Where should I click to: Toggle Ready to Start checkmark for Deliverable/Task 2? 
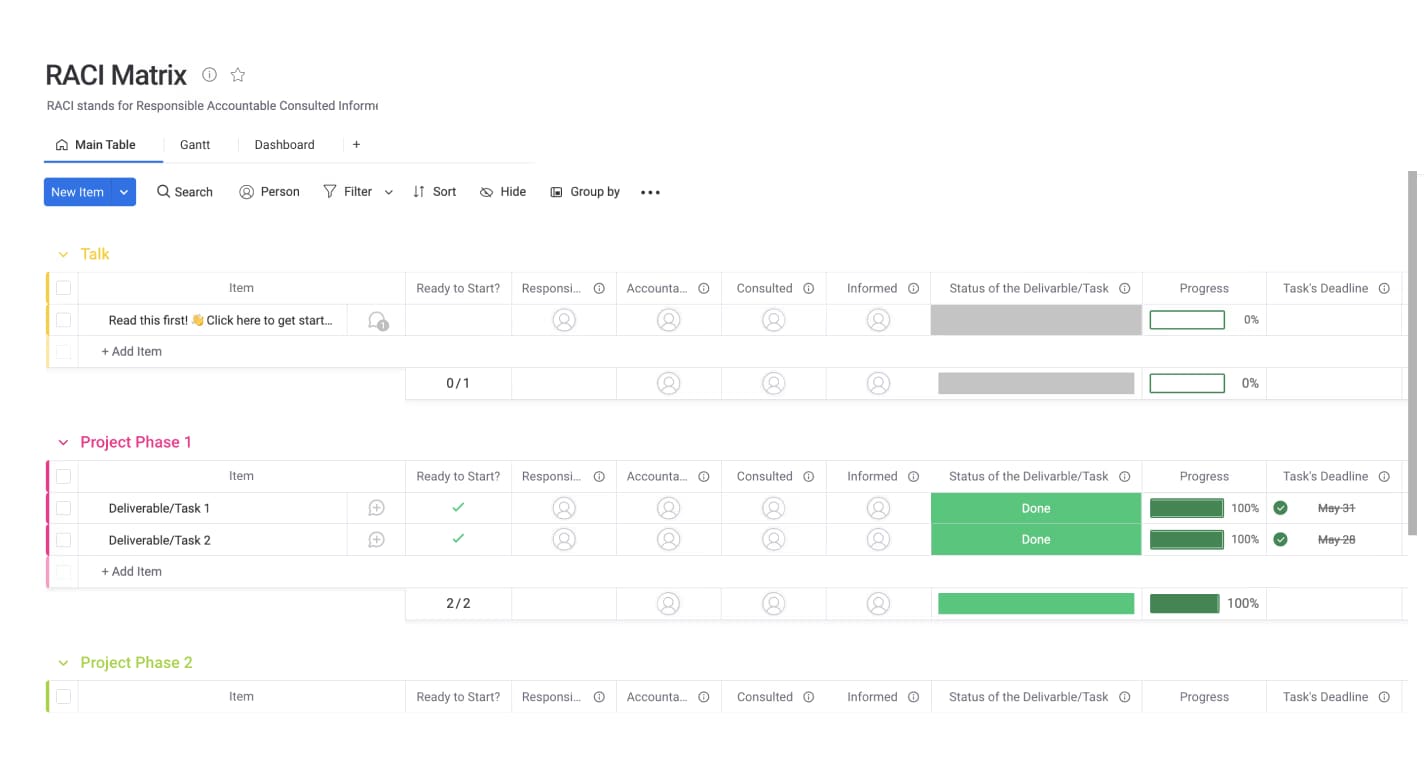(x=458, y=539)
